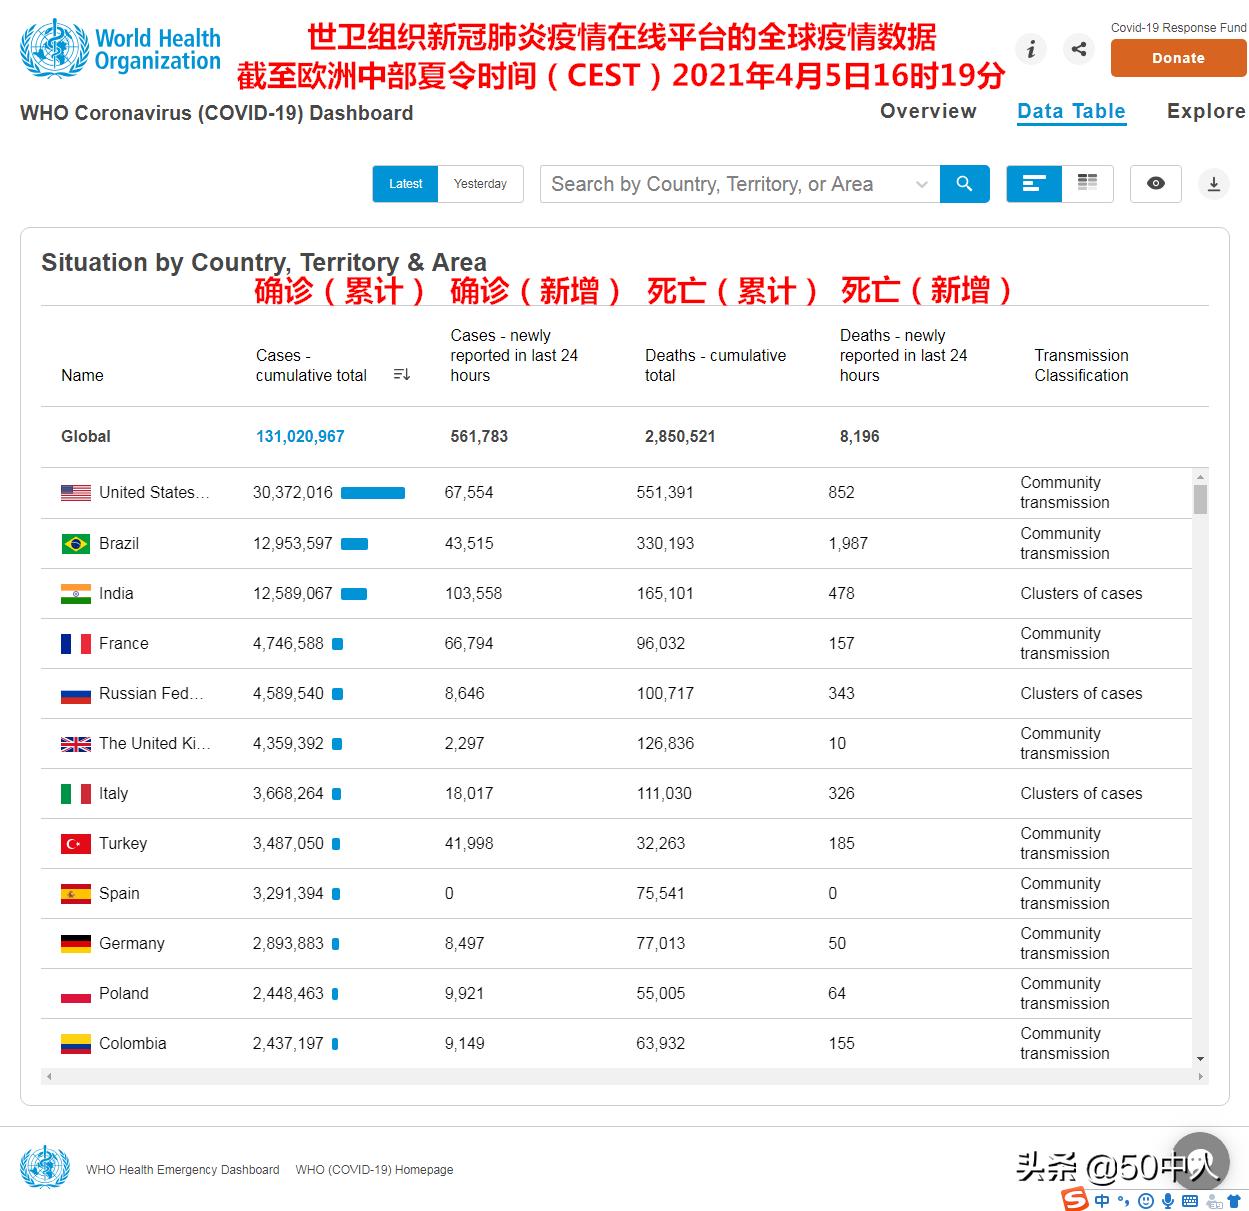This screenshot has width=1249, height=1211.
Task: Click the Italy flag icon
Action: (76, 793)
